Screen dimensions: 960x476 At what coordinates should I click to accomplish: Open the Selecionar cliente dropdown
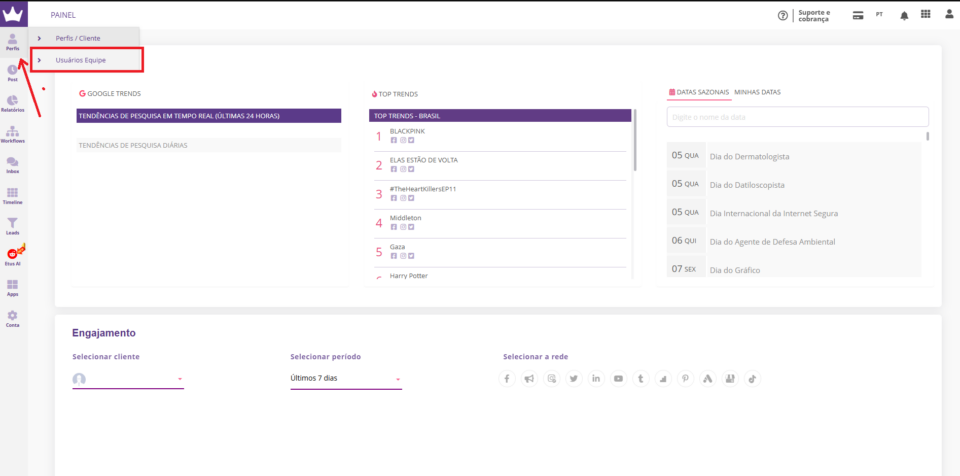click(x=128, y=379)
